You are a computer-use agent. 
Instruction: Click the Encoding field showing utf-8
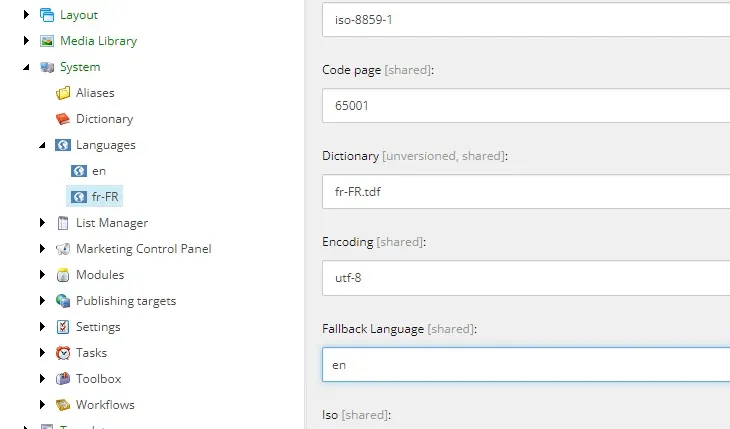(526, 278)
